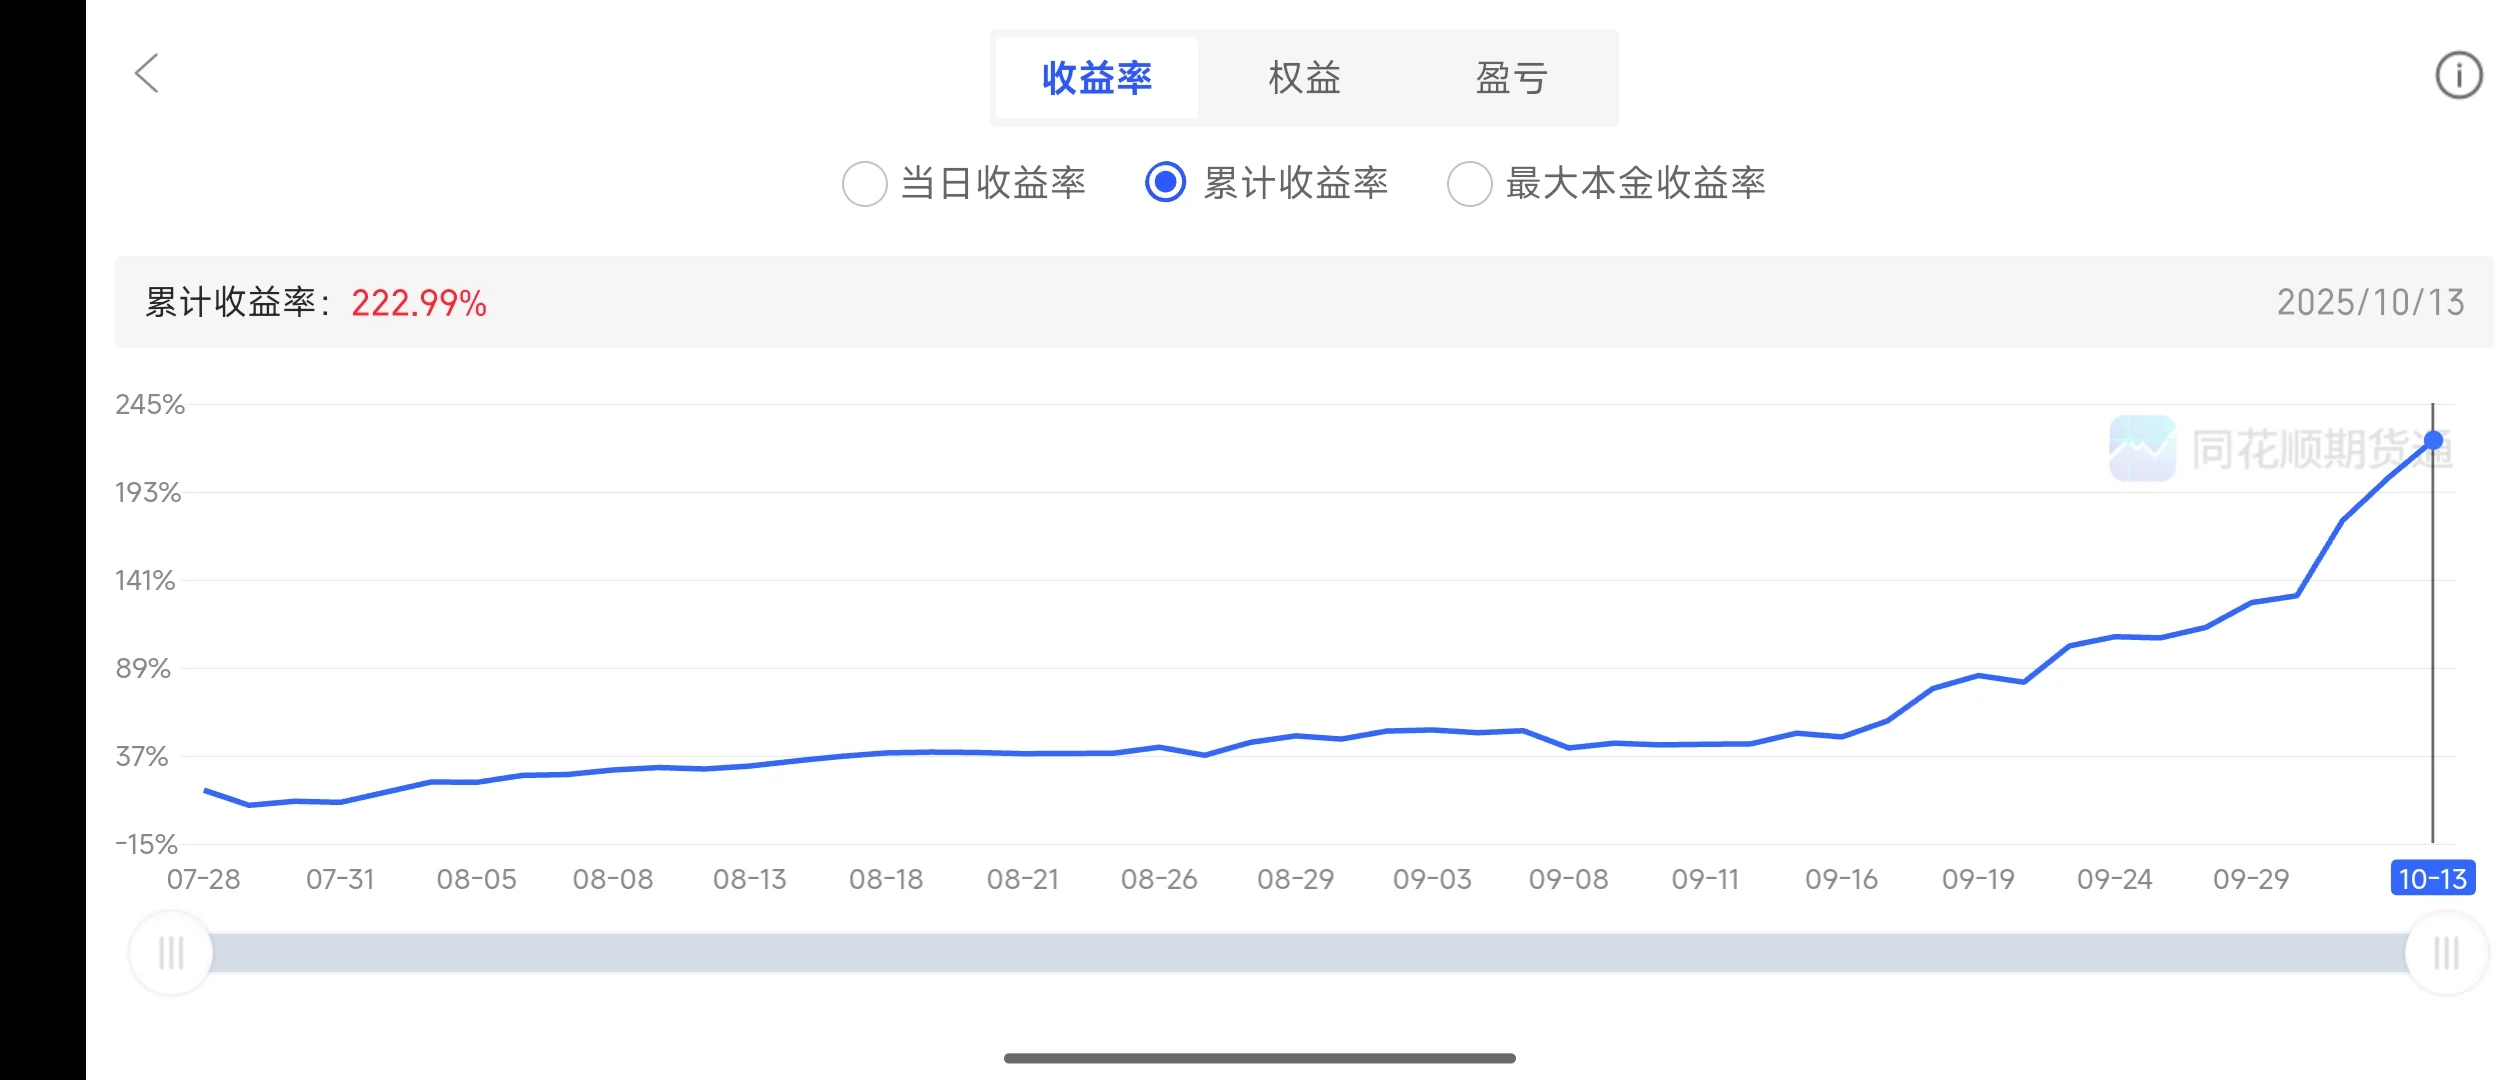Click the 08-05 x-axis date label
The height and width of the screenshot is (1080, 2520).
point(476,880)
